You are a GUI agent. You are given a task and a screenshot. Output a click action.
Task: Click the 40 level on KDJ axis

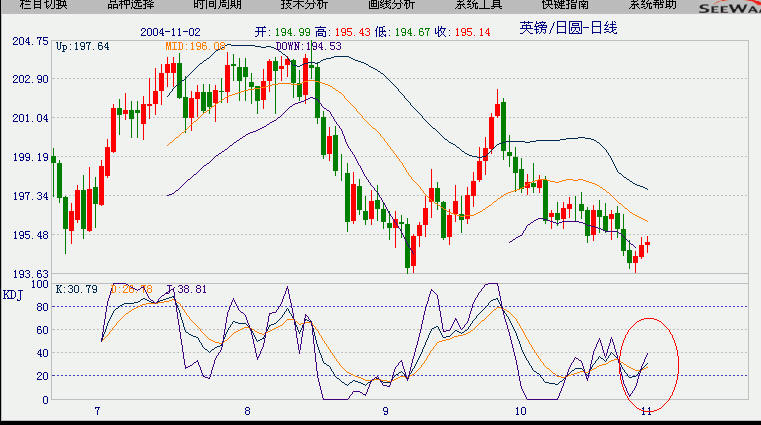[43, 353]
